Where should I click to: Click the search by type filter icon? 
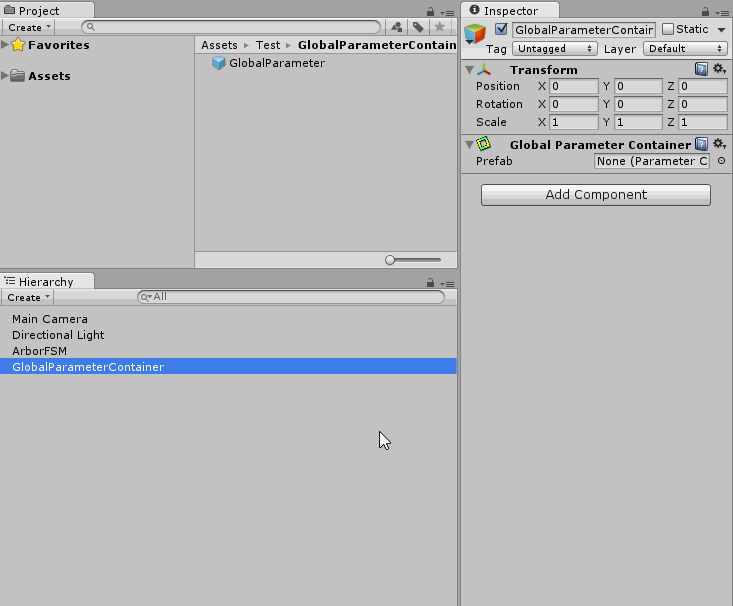click(397, 28)
